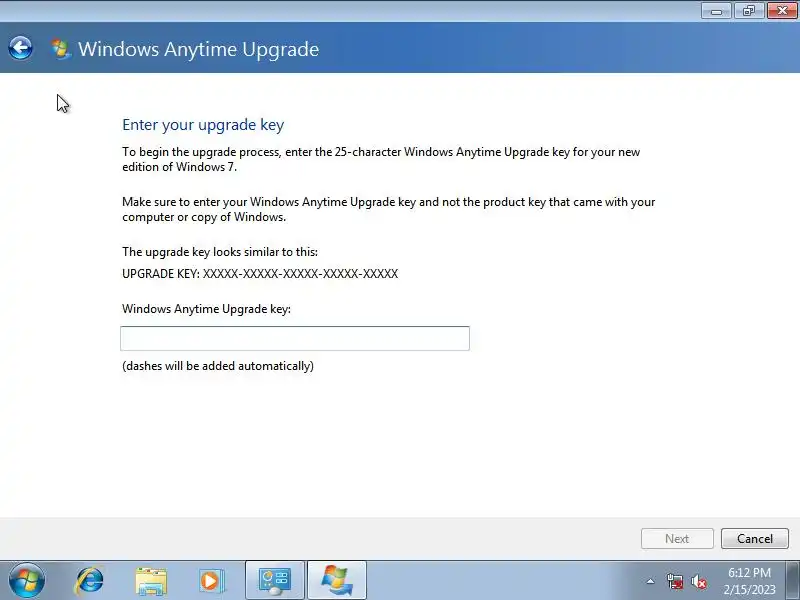
Task: Open Windows Media Player from taskbar
Action: [x=211, y=581]
